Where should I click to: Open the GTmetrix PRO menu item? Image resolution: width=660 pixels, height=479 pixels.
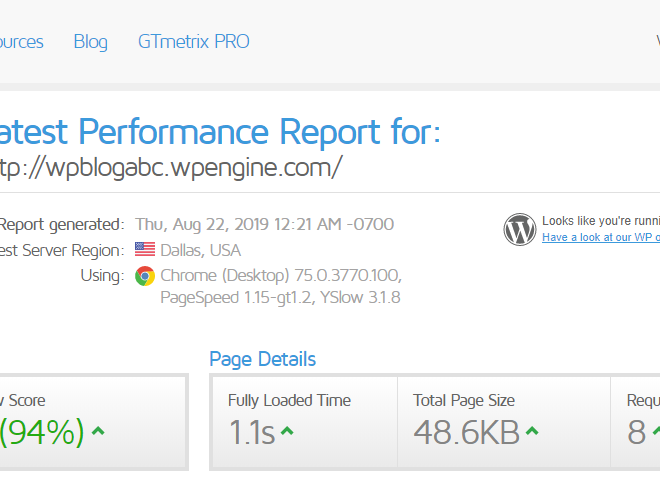pyautogui.click(x=194, y=42)
